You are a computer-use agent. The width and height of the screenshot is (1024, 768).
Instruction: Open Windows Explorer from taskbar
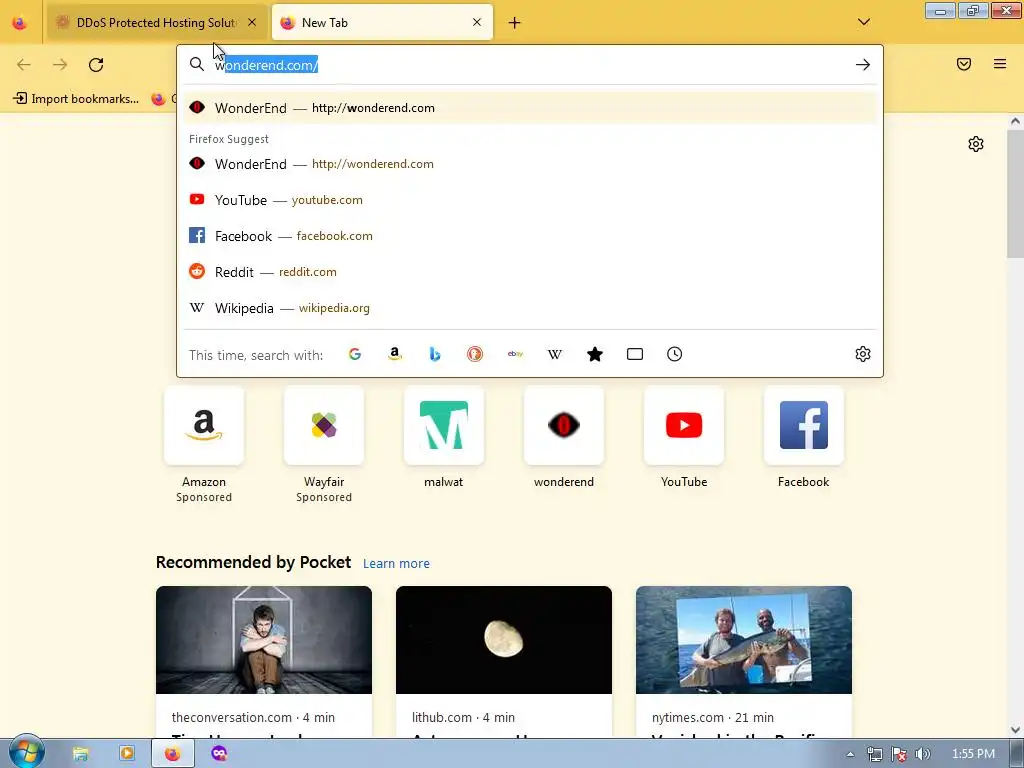click(x=80, y=754)
